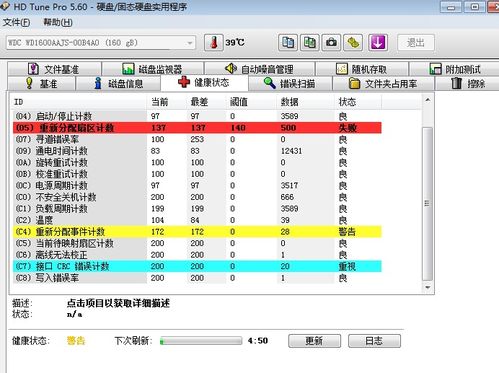Click the copy text to clipboard icon
Viewport: 499px width, 373px height.
(288, 43)
